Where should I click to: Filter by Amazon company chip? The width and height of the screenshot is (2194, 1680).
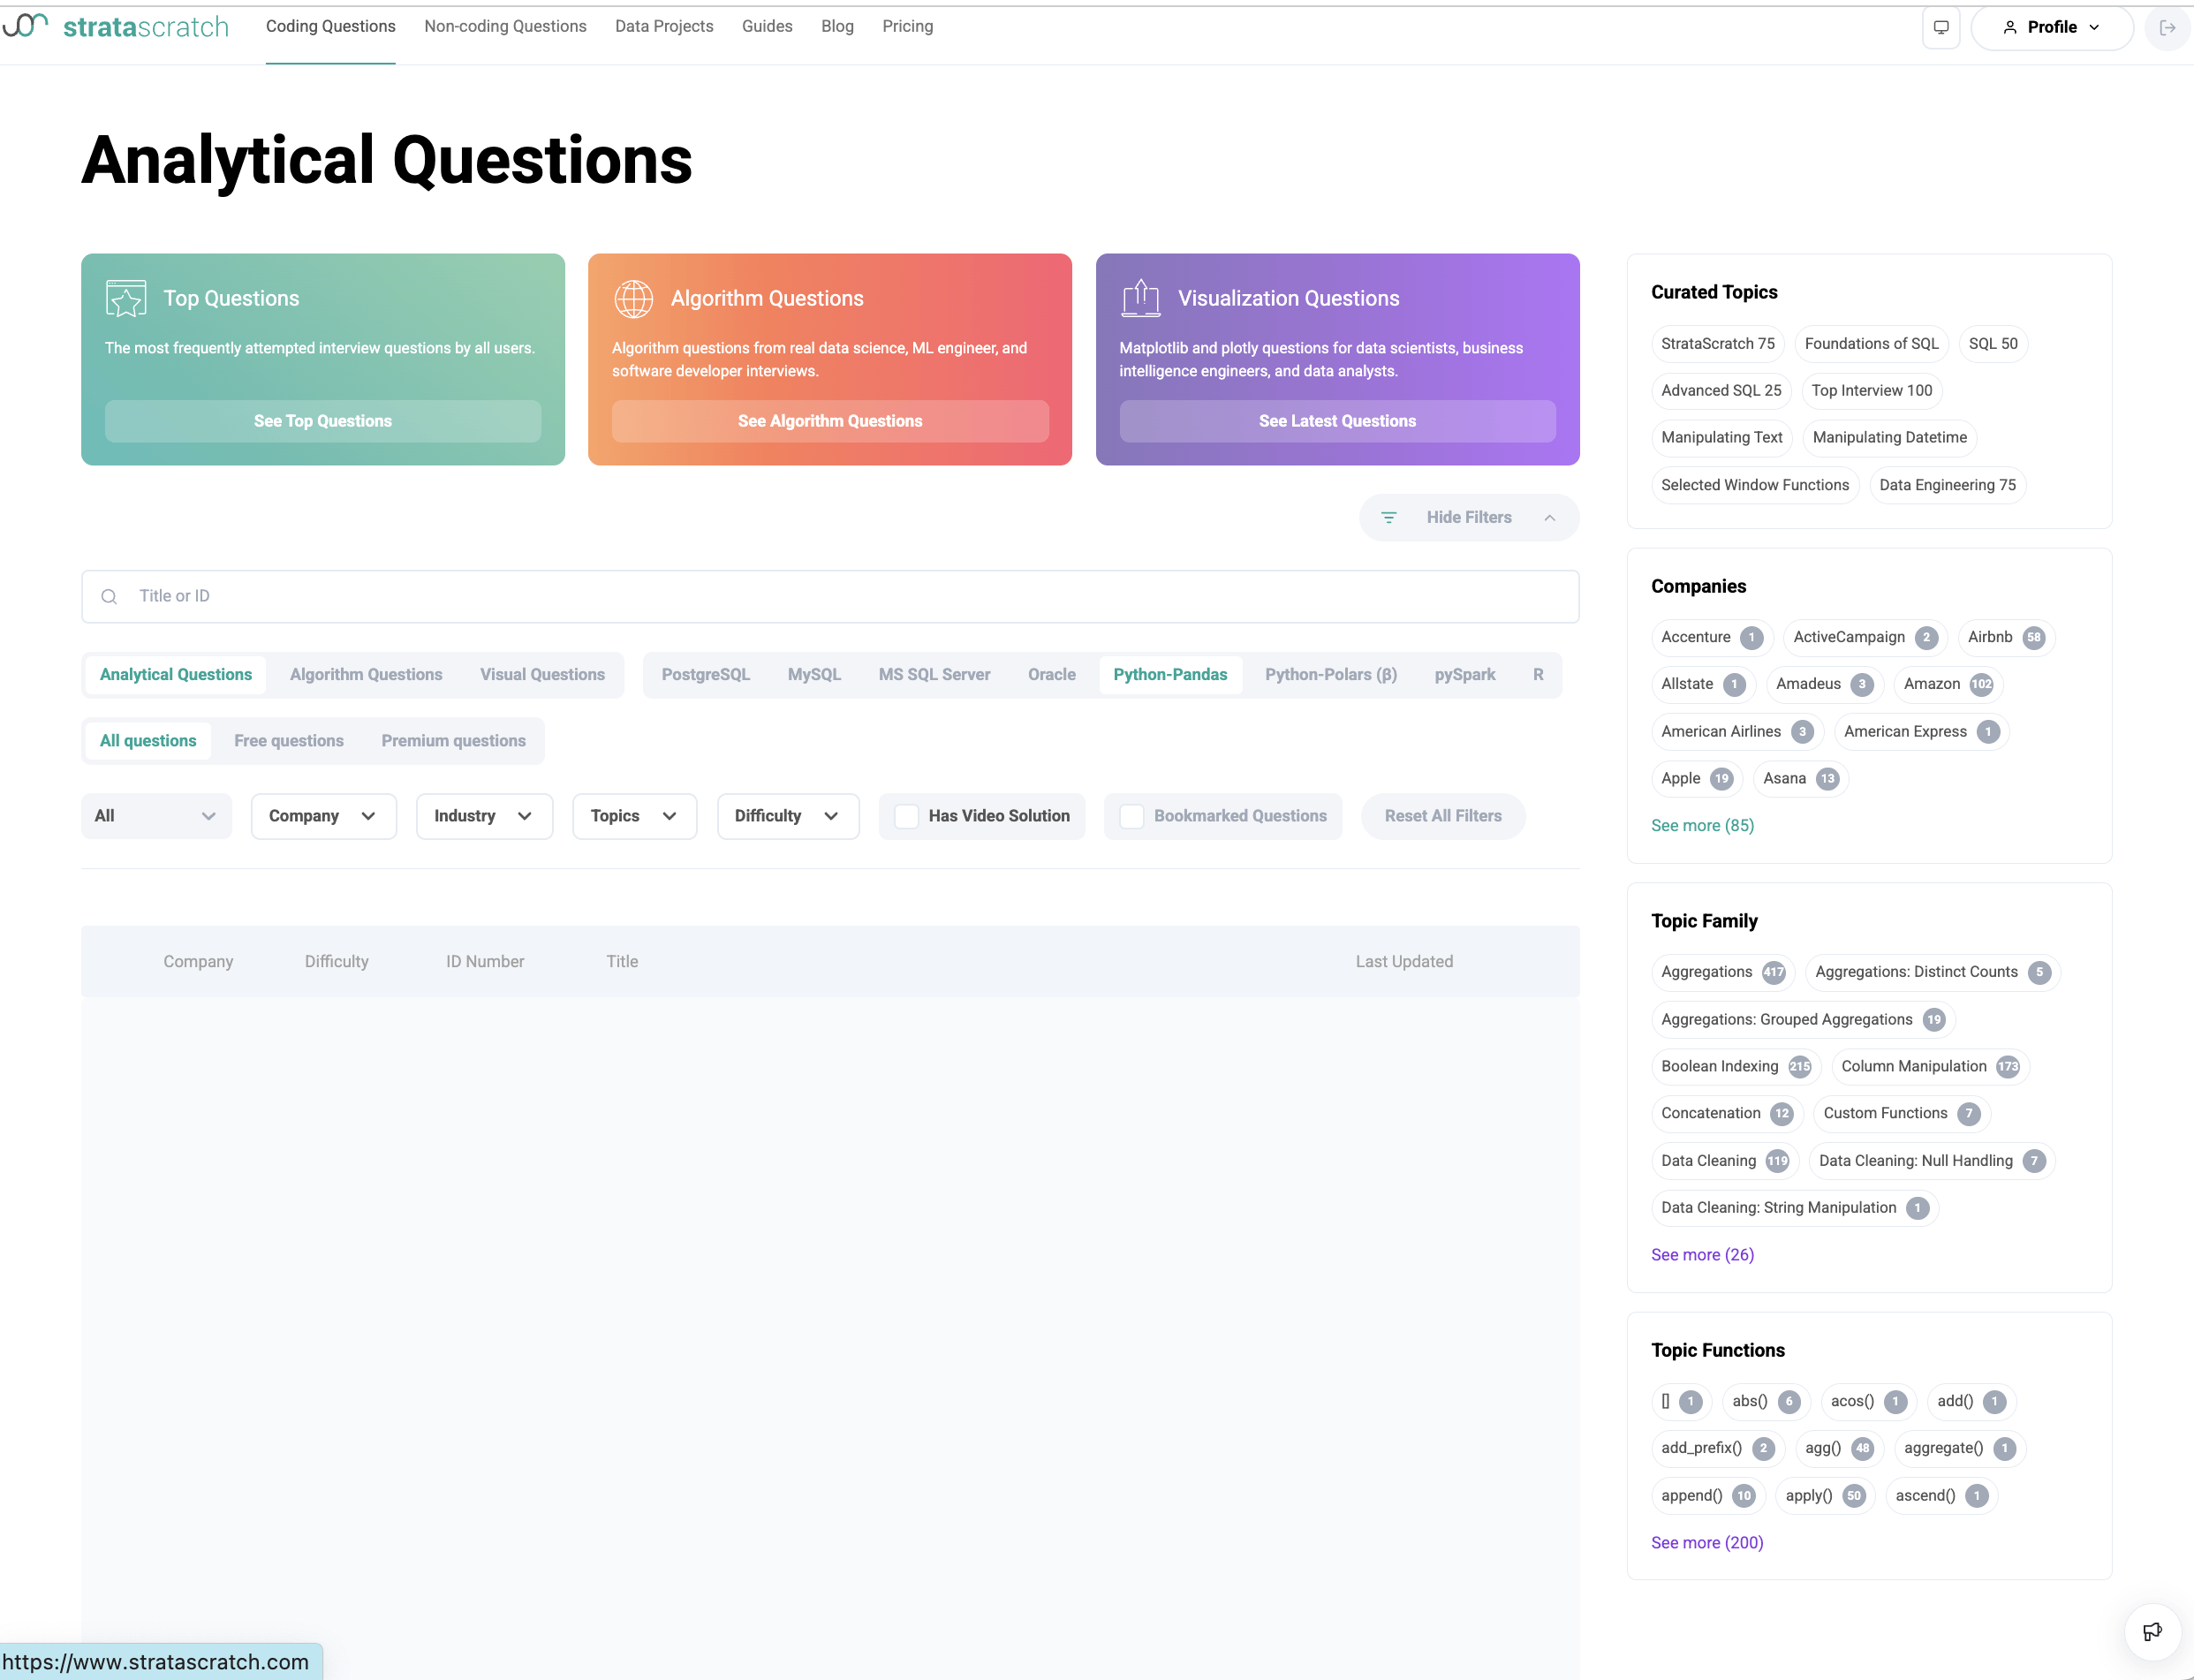pos(1948,684)
